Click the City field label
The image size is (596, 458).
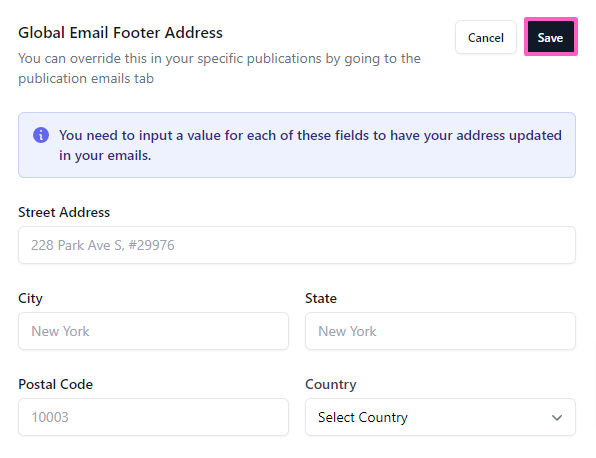point(30,298)
